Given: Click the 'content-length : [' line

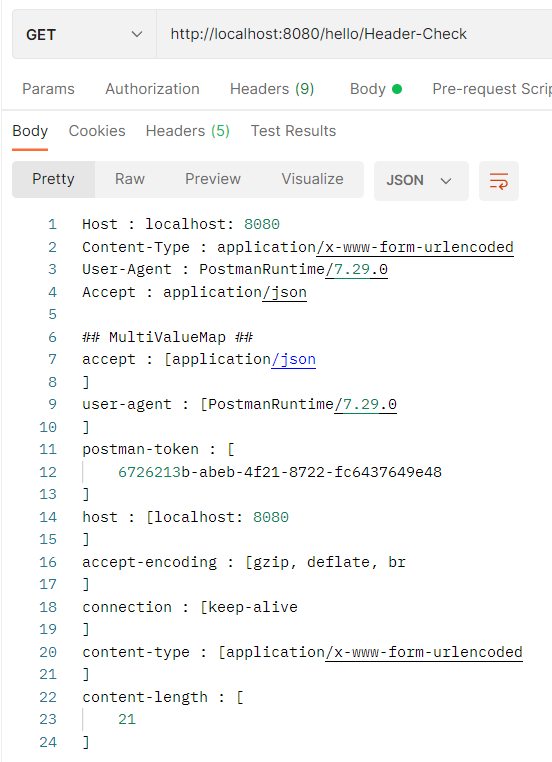Looking at the screenshot, I should tap(163, 697).
